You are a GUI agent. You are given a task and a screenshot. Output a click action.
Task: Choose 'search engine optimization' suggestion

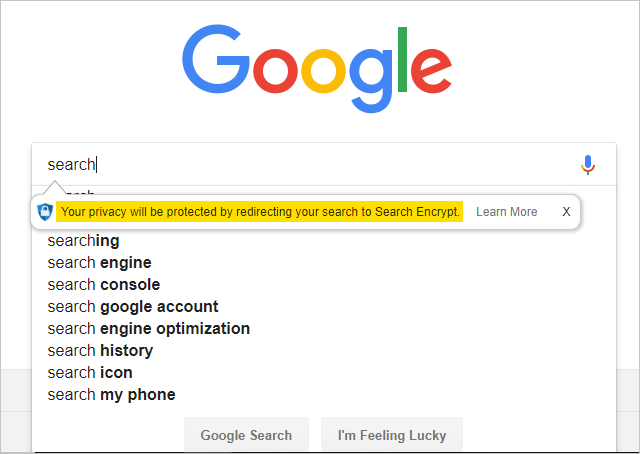[148, 329]
